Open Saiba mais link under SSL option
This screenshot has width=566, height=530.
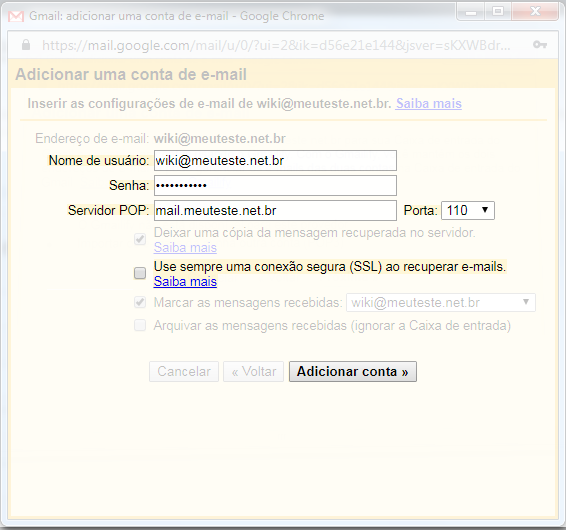185,282
